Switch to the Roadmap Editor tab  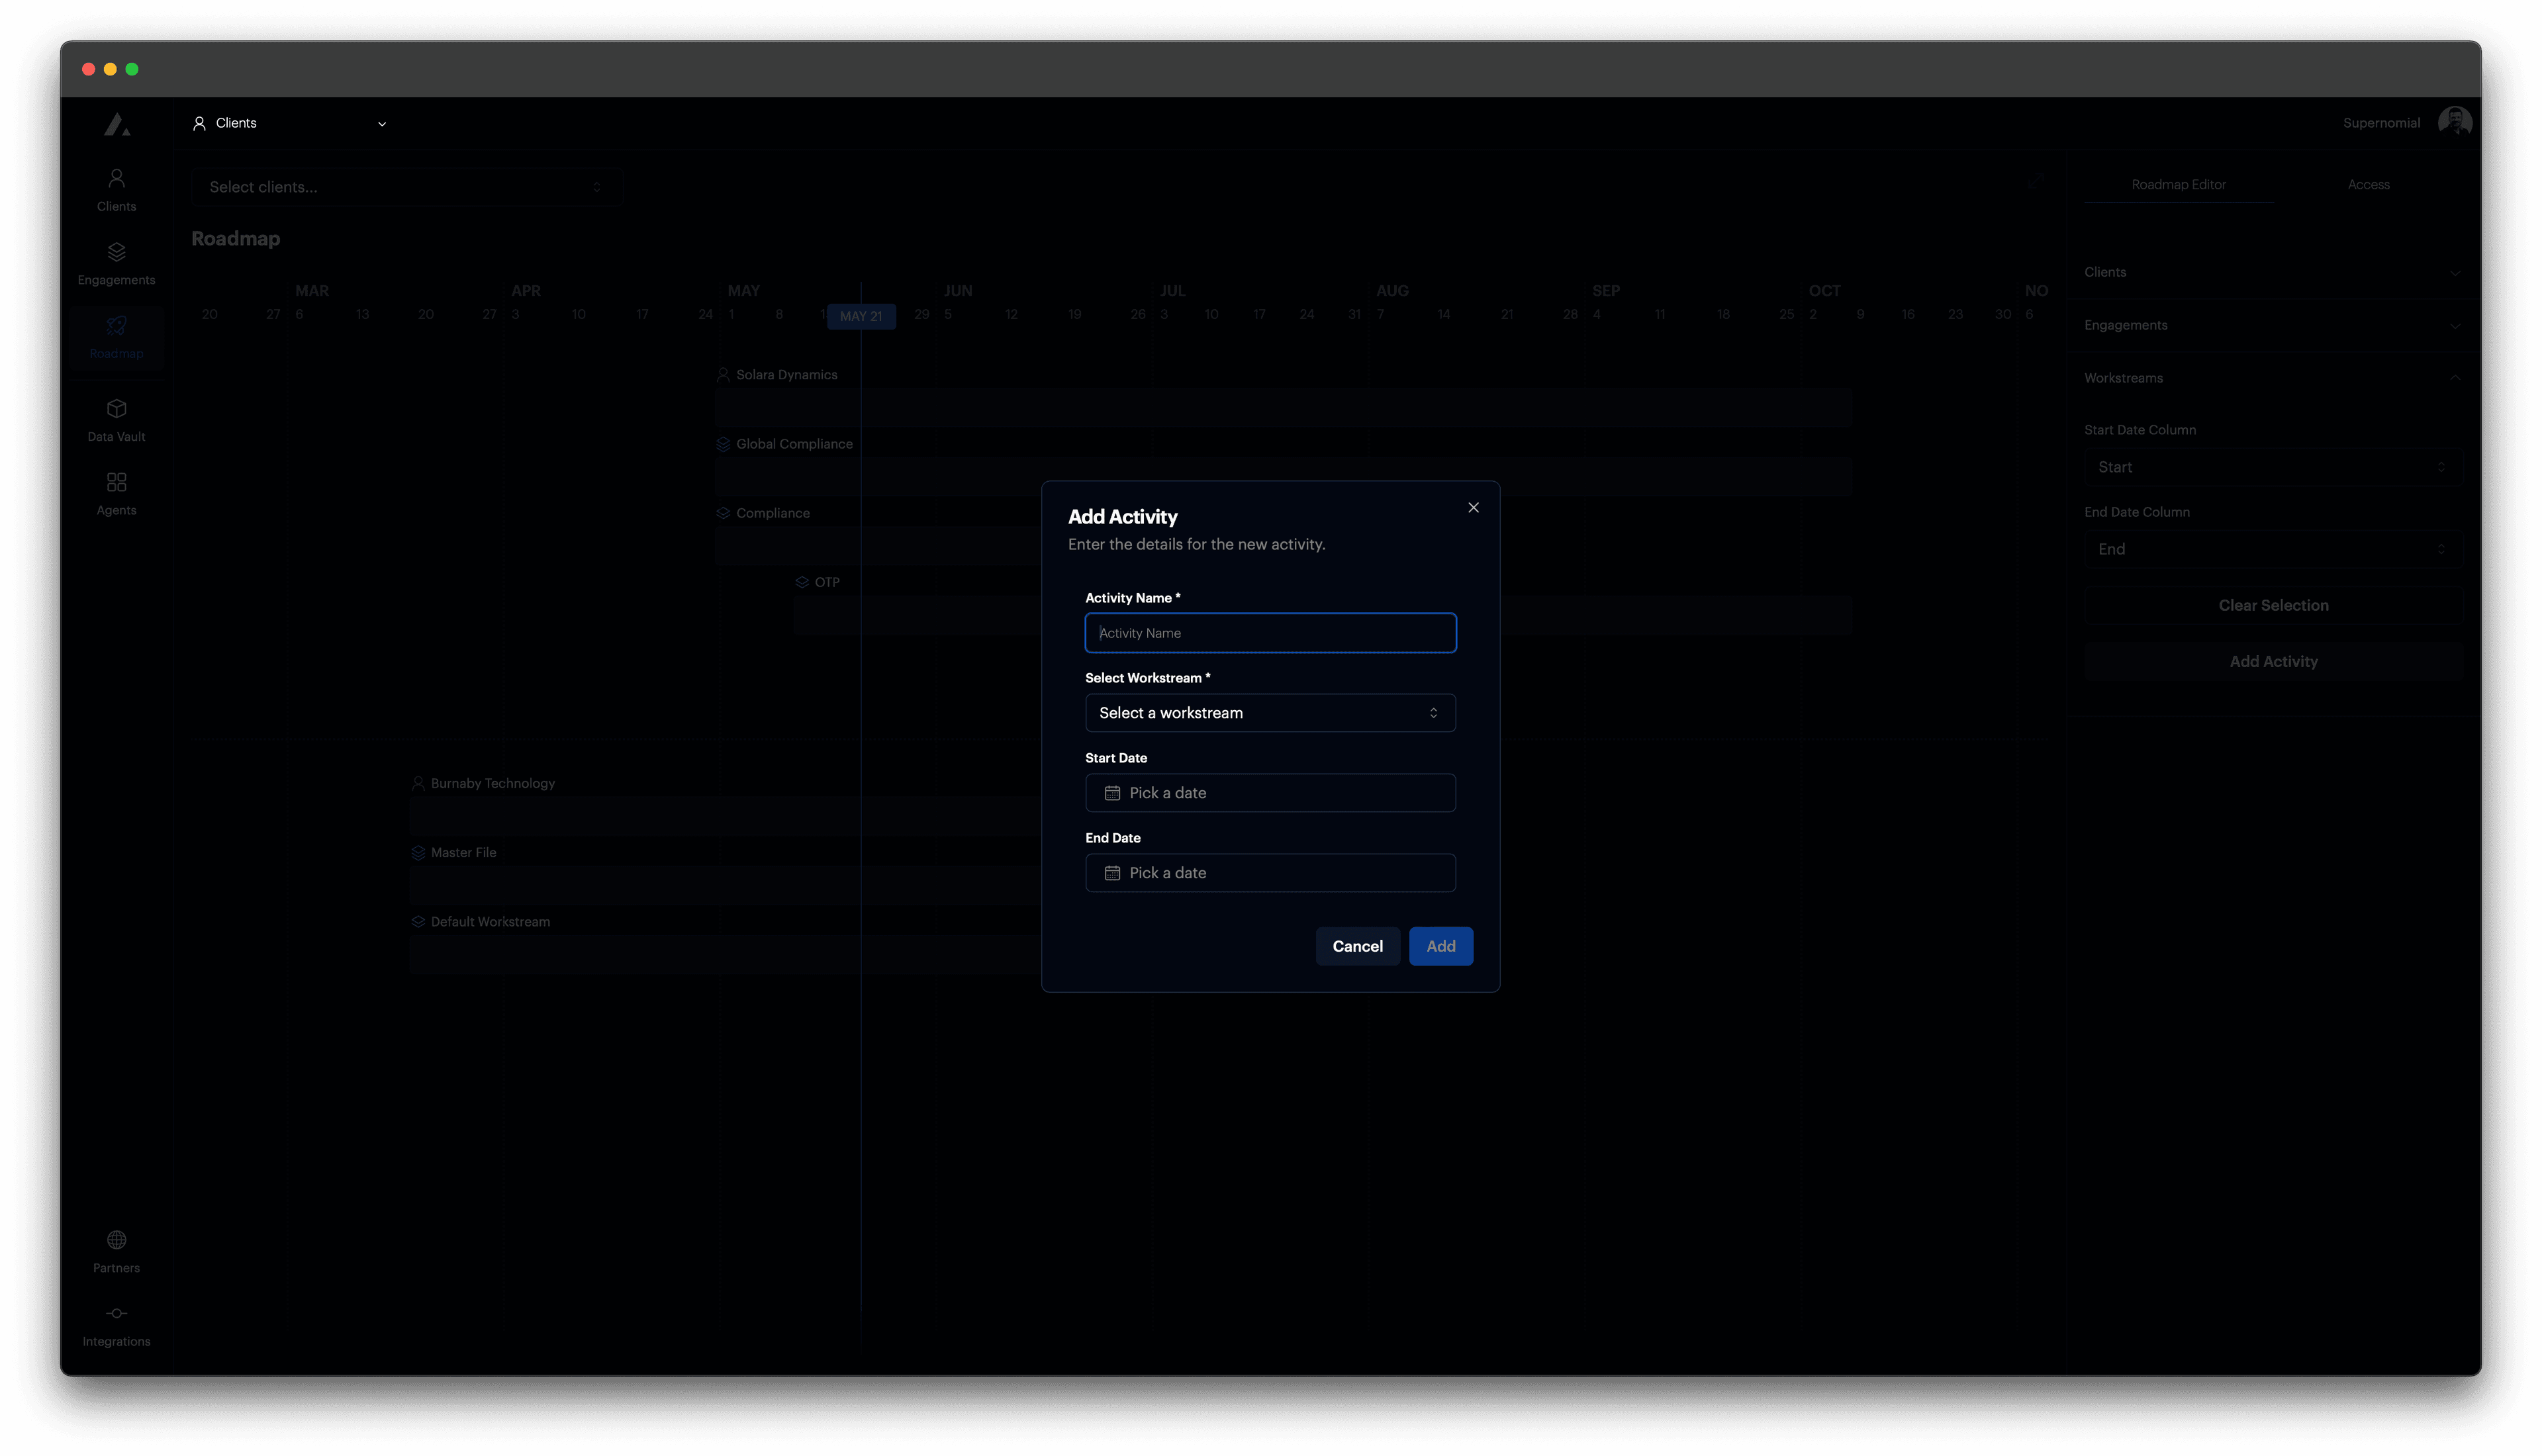click(x=2178, y=184)
